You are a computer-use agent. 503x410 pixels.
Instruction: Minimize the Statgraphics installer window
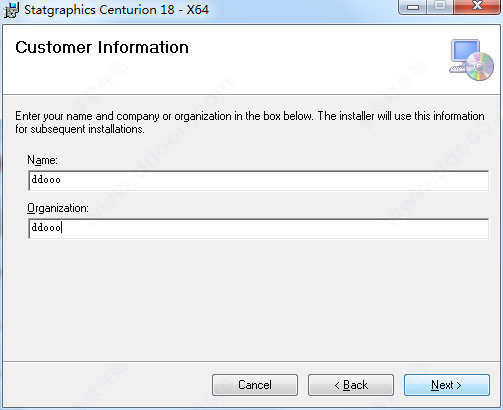point(413,7)
